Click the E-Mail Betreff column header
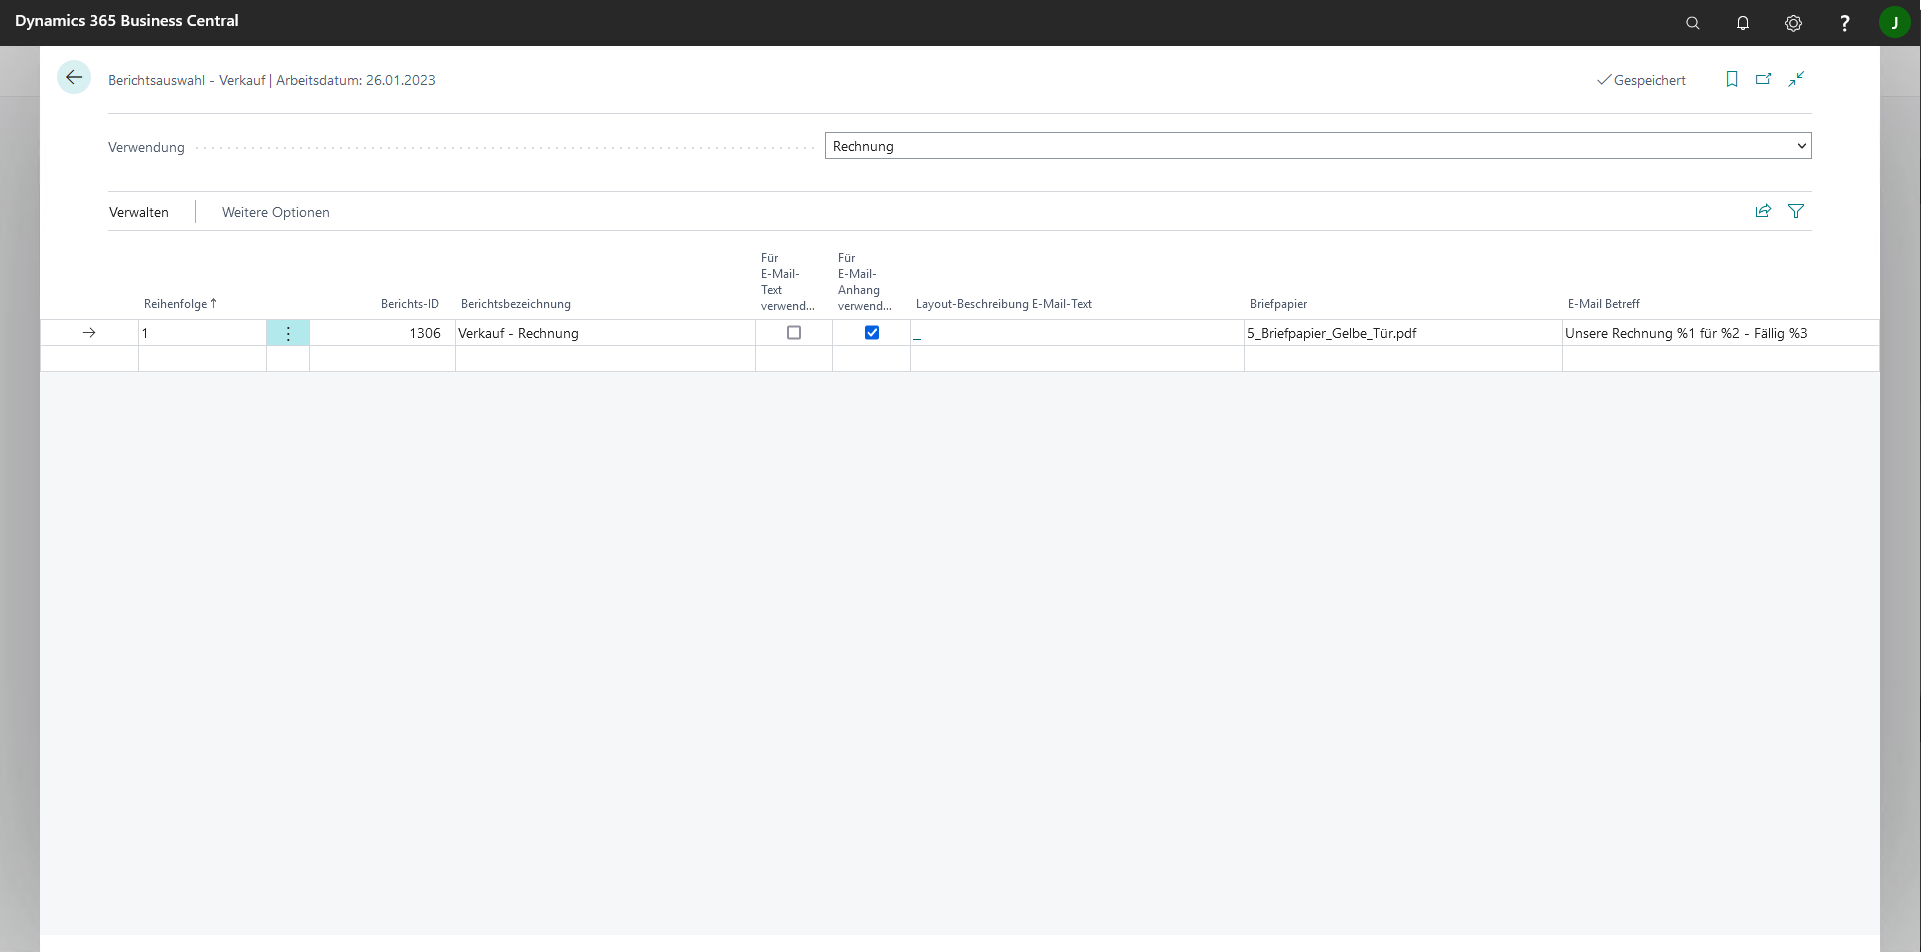Screen dimensions: 1921x952 [1604, 304]
